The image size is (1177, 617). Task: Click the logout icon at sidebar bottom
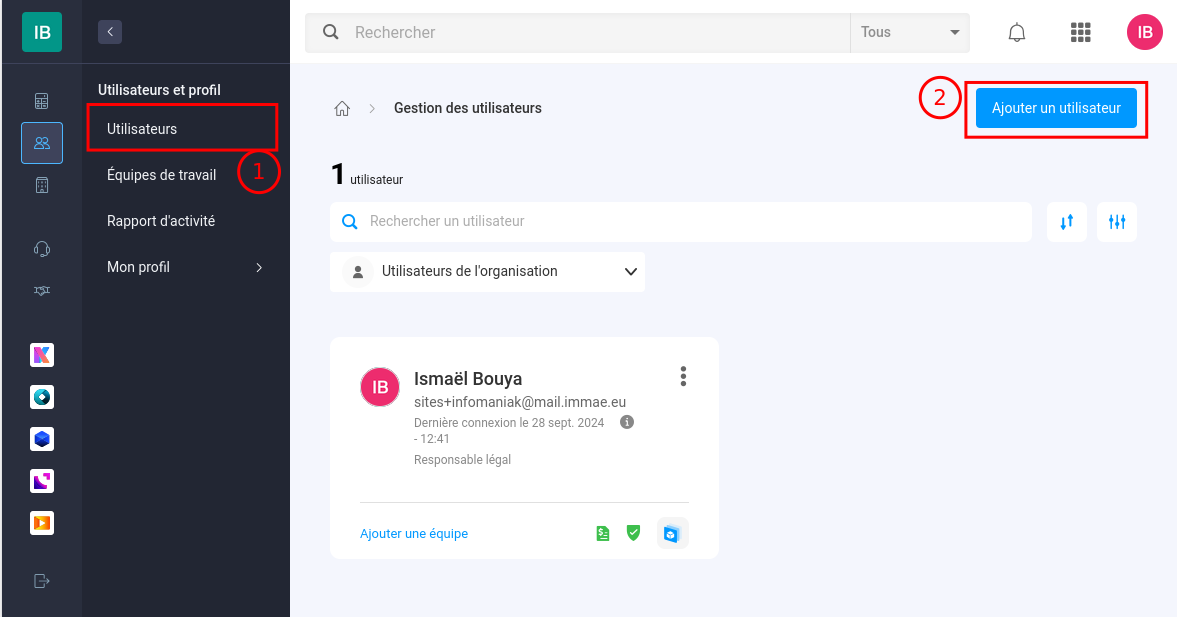(x=42, y=581)
